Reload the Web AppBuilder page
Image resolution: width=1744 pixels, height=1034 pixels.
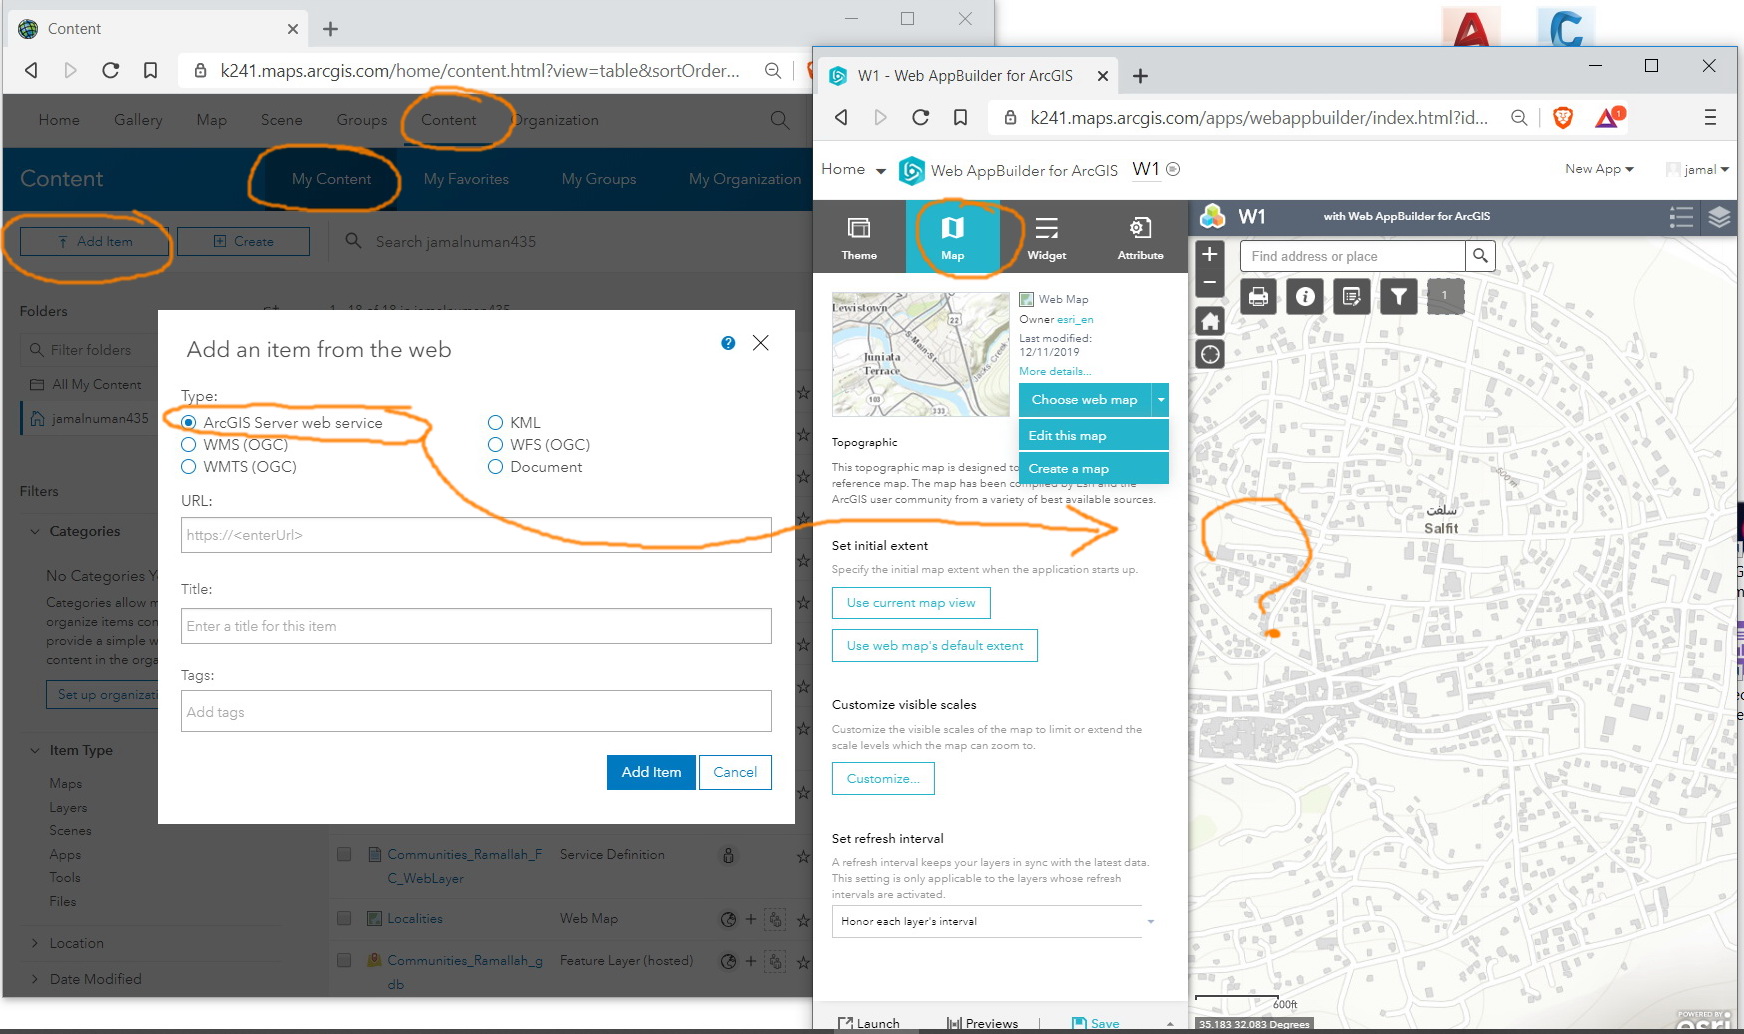[920, 118]
